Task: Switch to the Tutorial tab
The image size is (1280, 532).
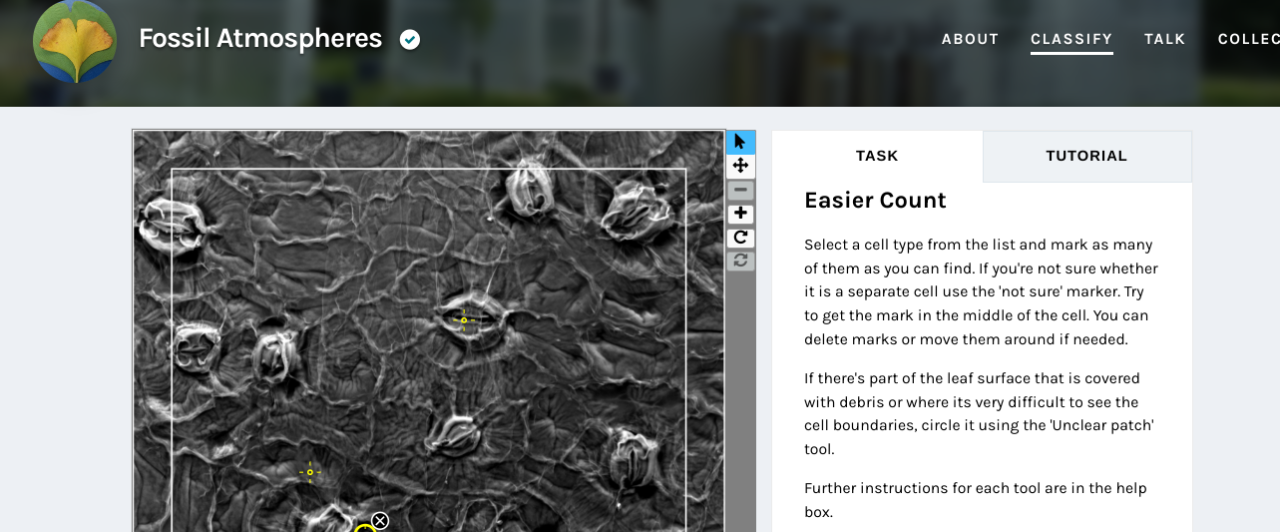Action: pyautogui.click(x=1086, y=156)
